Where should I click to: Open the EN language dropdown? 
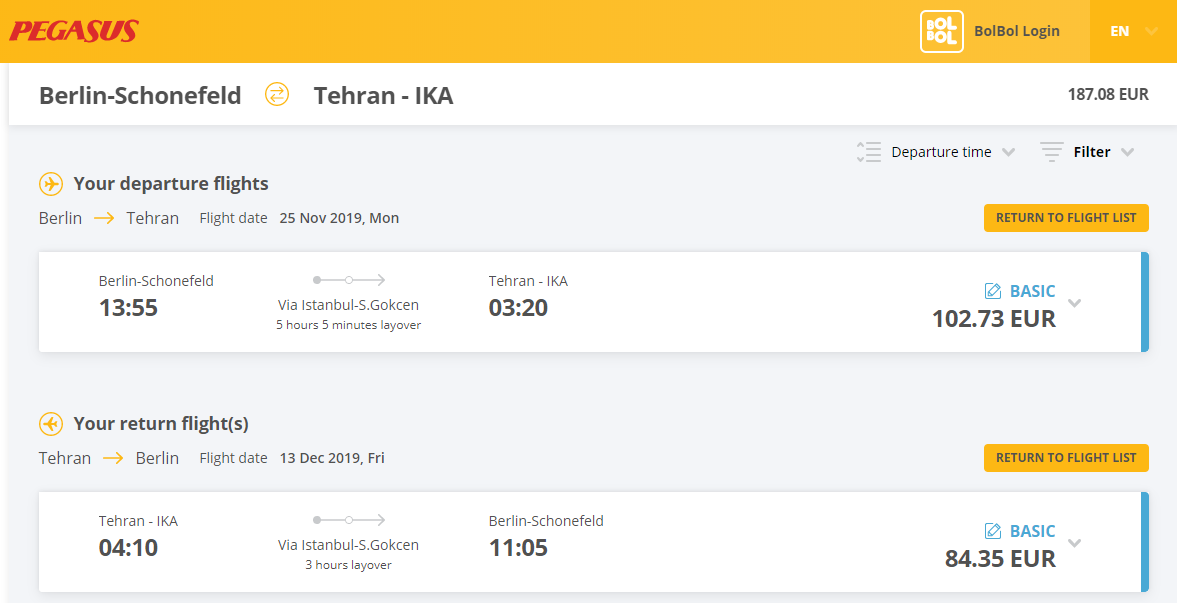(1133, 31)
